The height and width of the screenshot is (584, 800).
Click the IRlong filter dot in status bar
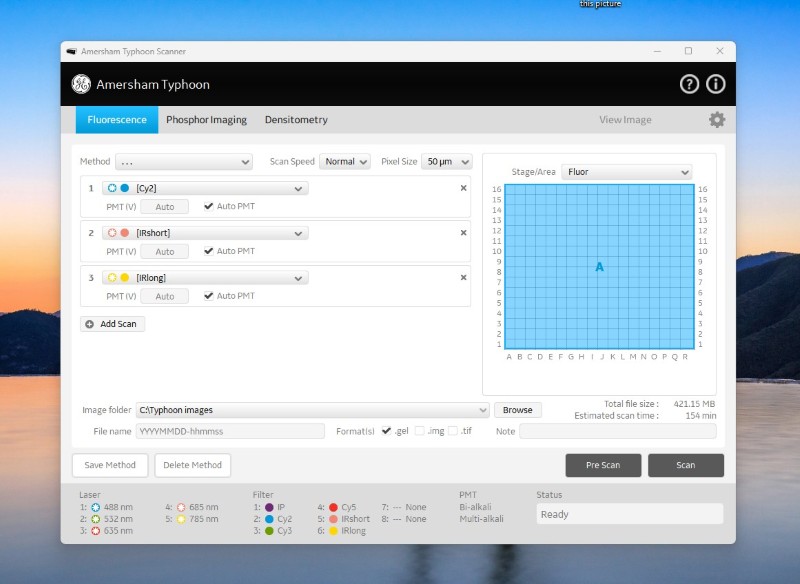click(333, 531)
